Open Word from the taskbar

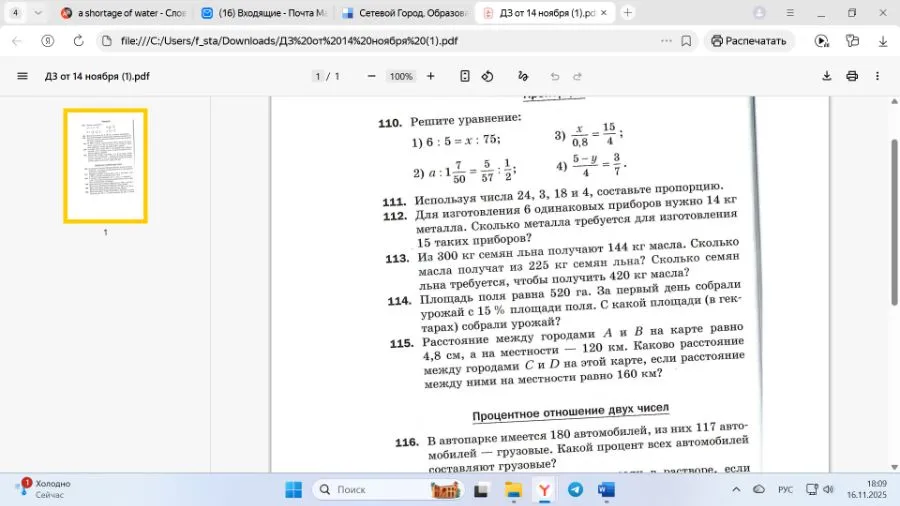[606, 489]
